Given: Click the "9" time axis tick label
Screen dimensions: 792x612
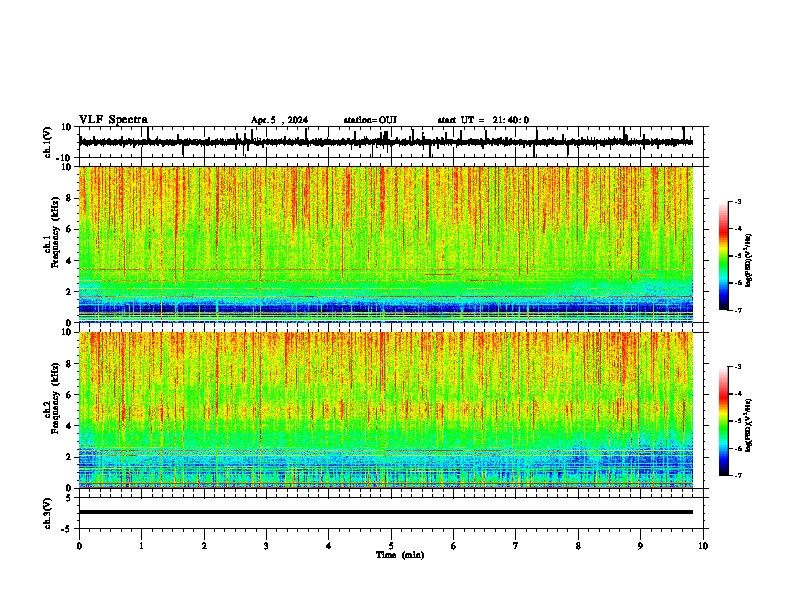Looking at the screenshot, I should pyautogui.click(x=640, y=546).
